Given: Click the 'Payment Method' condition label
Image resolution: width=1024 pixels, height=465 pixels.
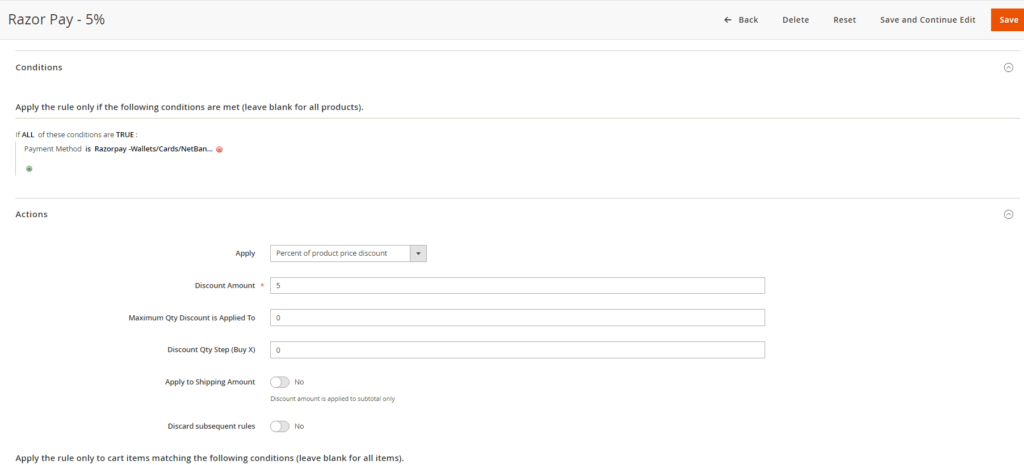Looking at the screenshot, I should pos(53,149).
